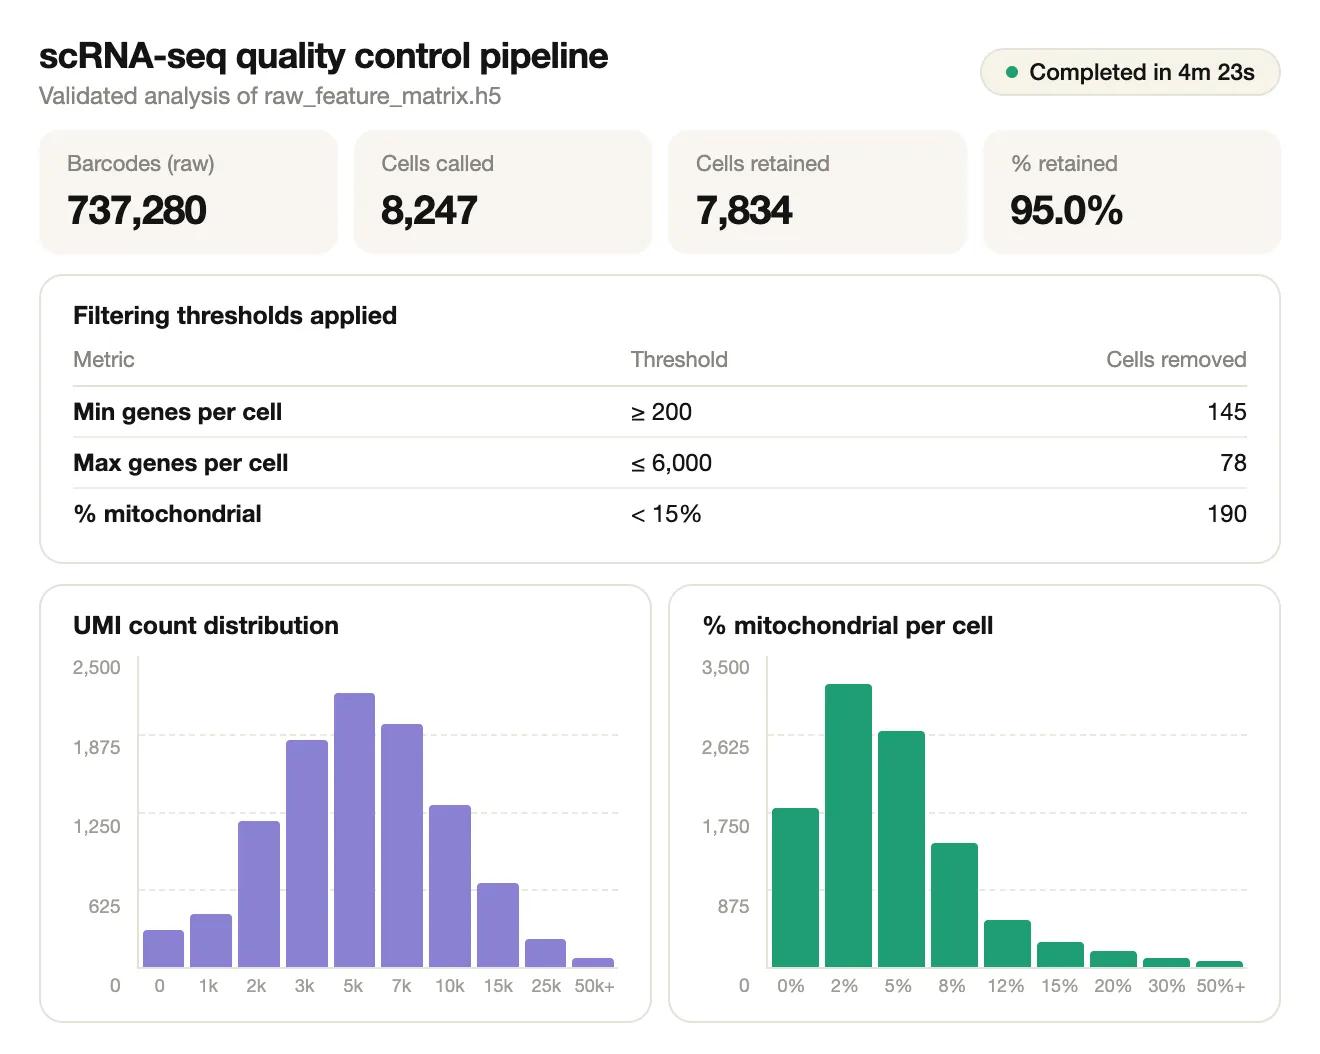Image resolution: width=1320 pixels, height=1054 pixels.
Task: Click the green 12% bar in the mitochondrial chart
Action: coord(1007,944)
